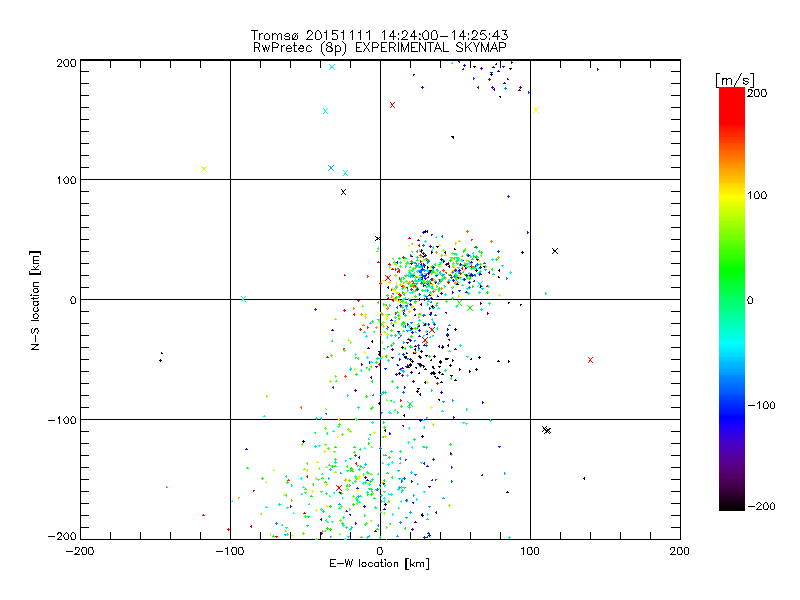Click the subtitle 'RwPretec (8p) EXPERIMENTAL SKYMAP'

pos(380,48)
